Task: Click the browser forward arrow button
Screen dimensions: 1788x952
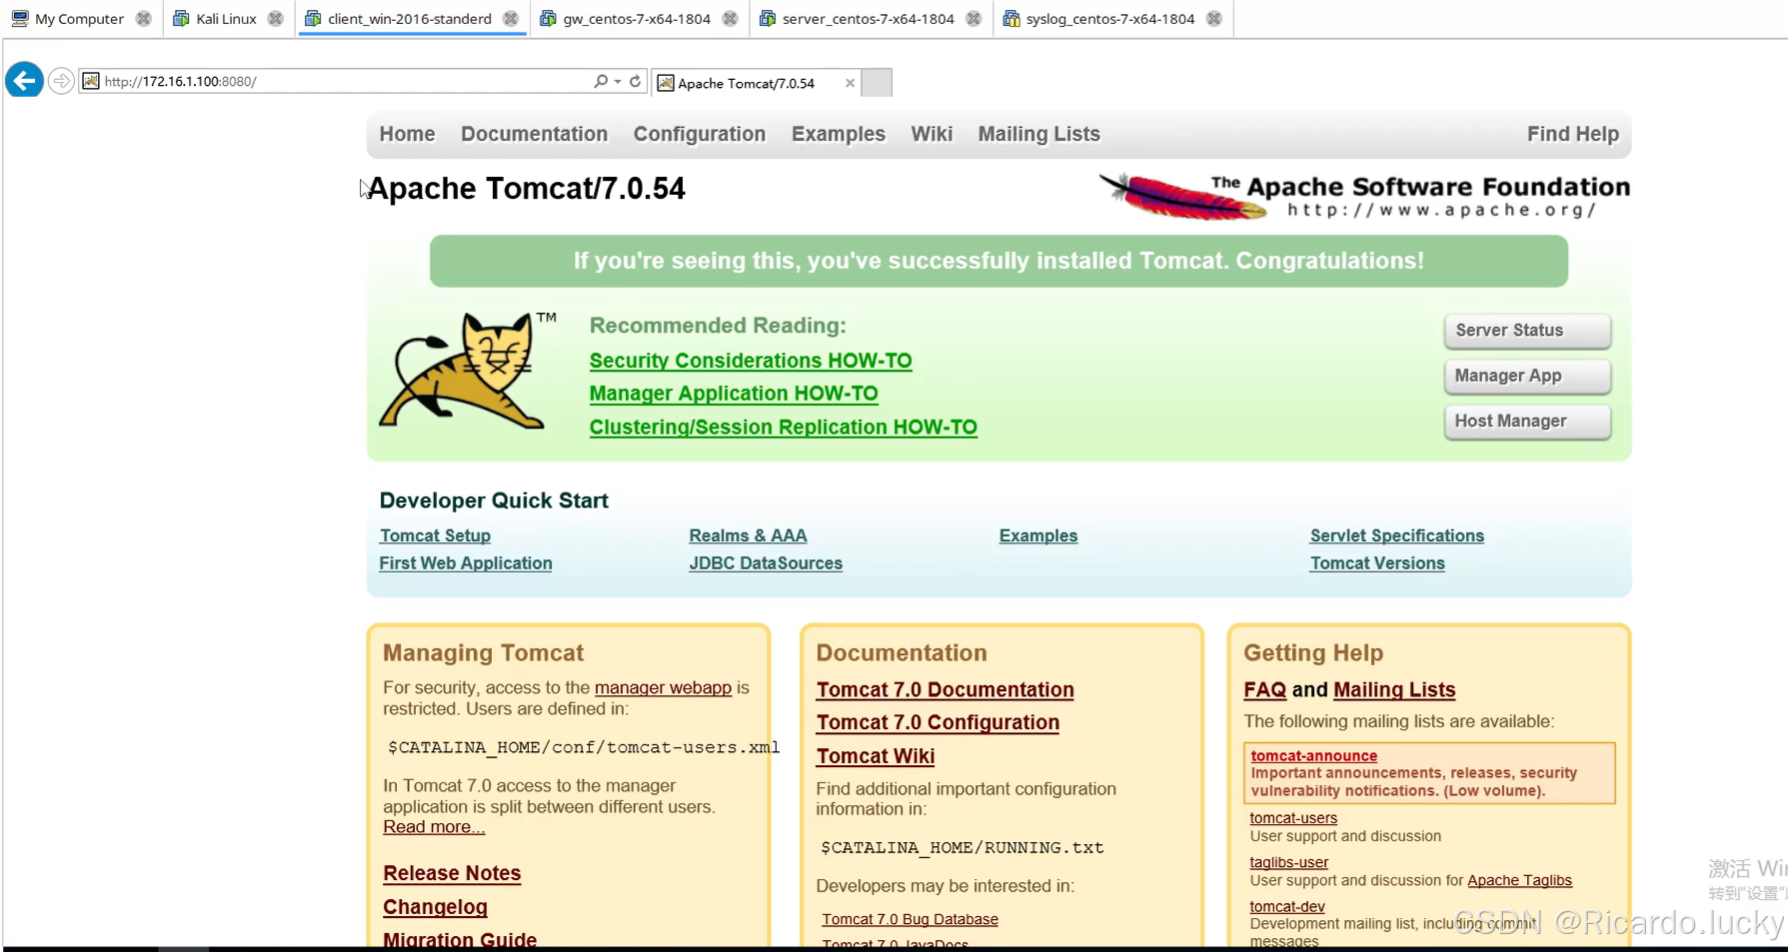Action: 61,81
